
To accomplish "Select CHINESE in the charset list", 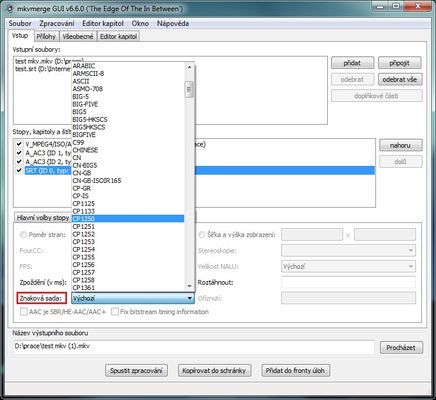I will (x=128, y=150).
